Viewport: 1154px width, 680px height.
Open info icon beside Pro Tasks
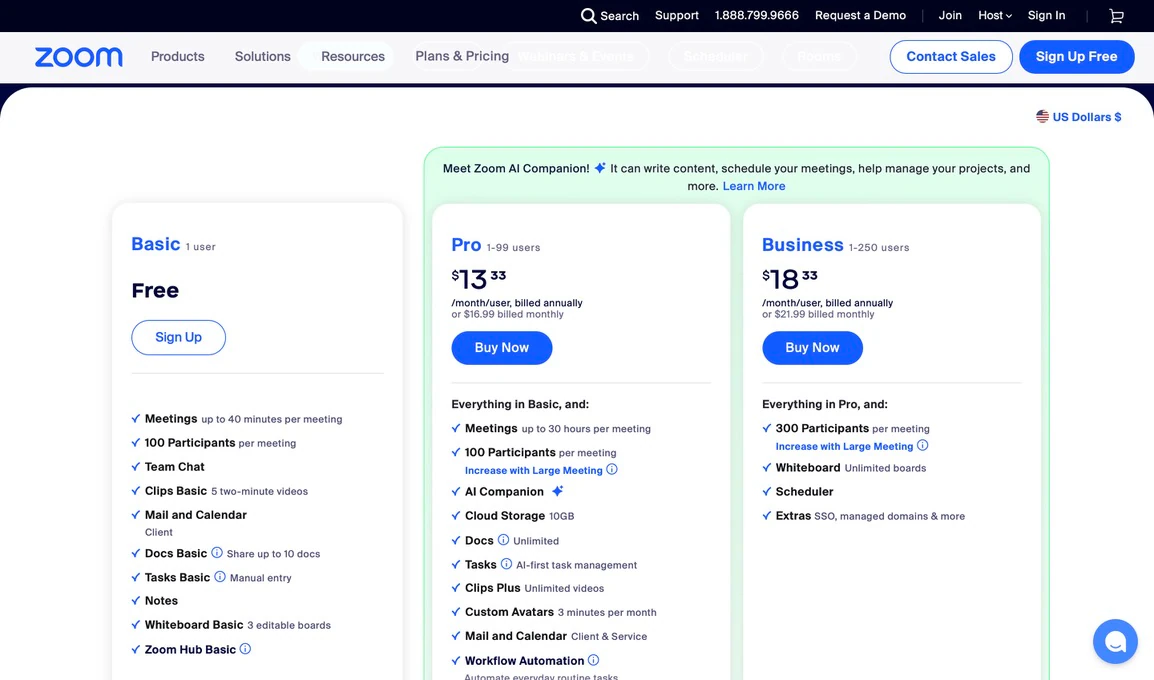(506, 564)
